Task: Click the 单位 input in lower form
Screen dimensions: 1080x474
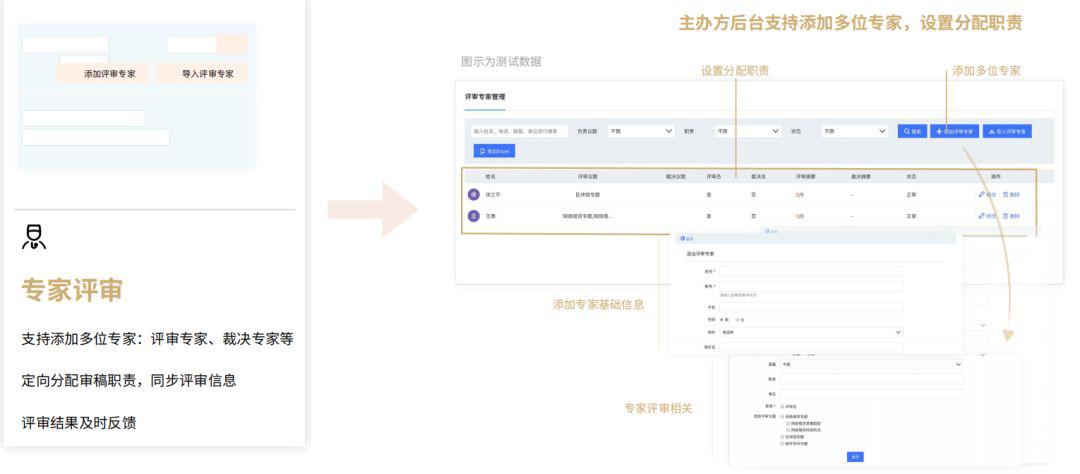Action: (x=871, y=393)
